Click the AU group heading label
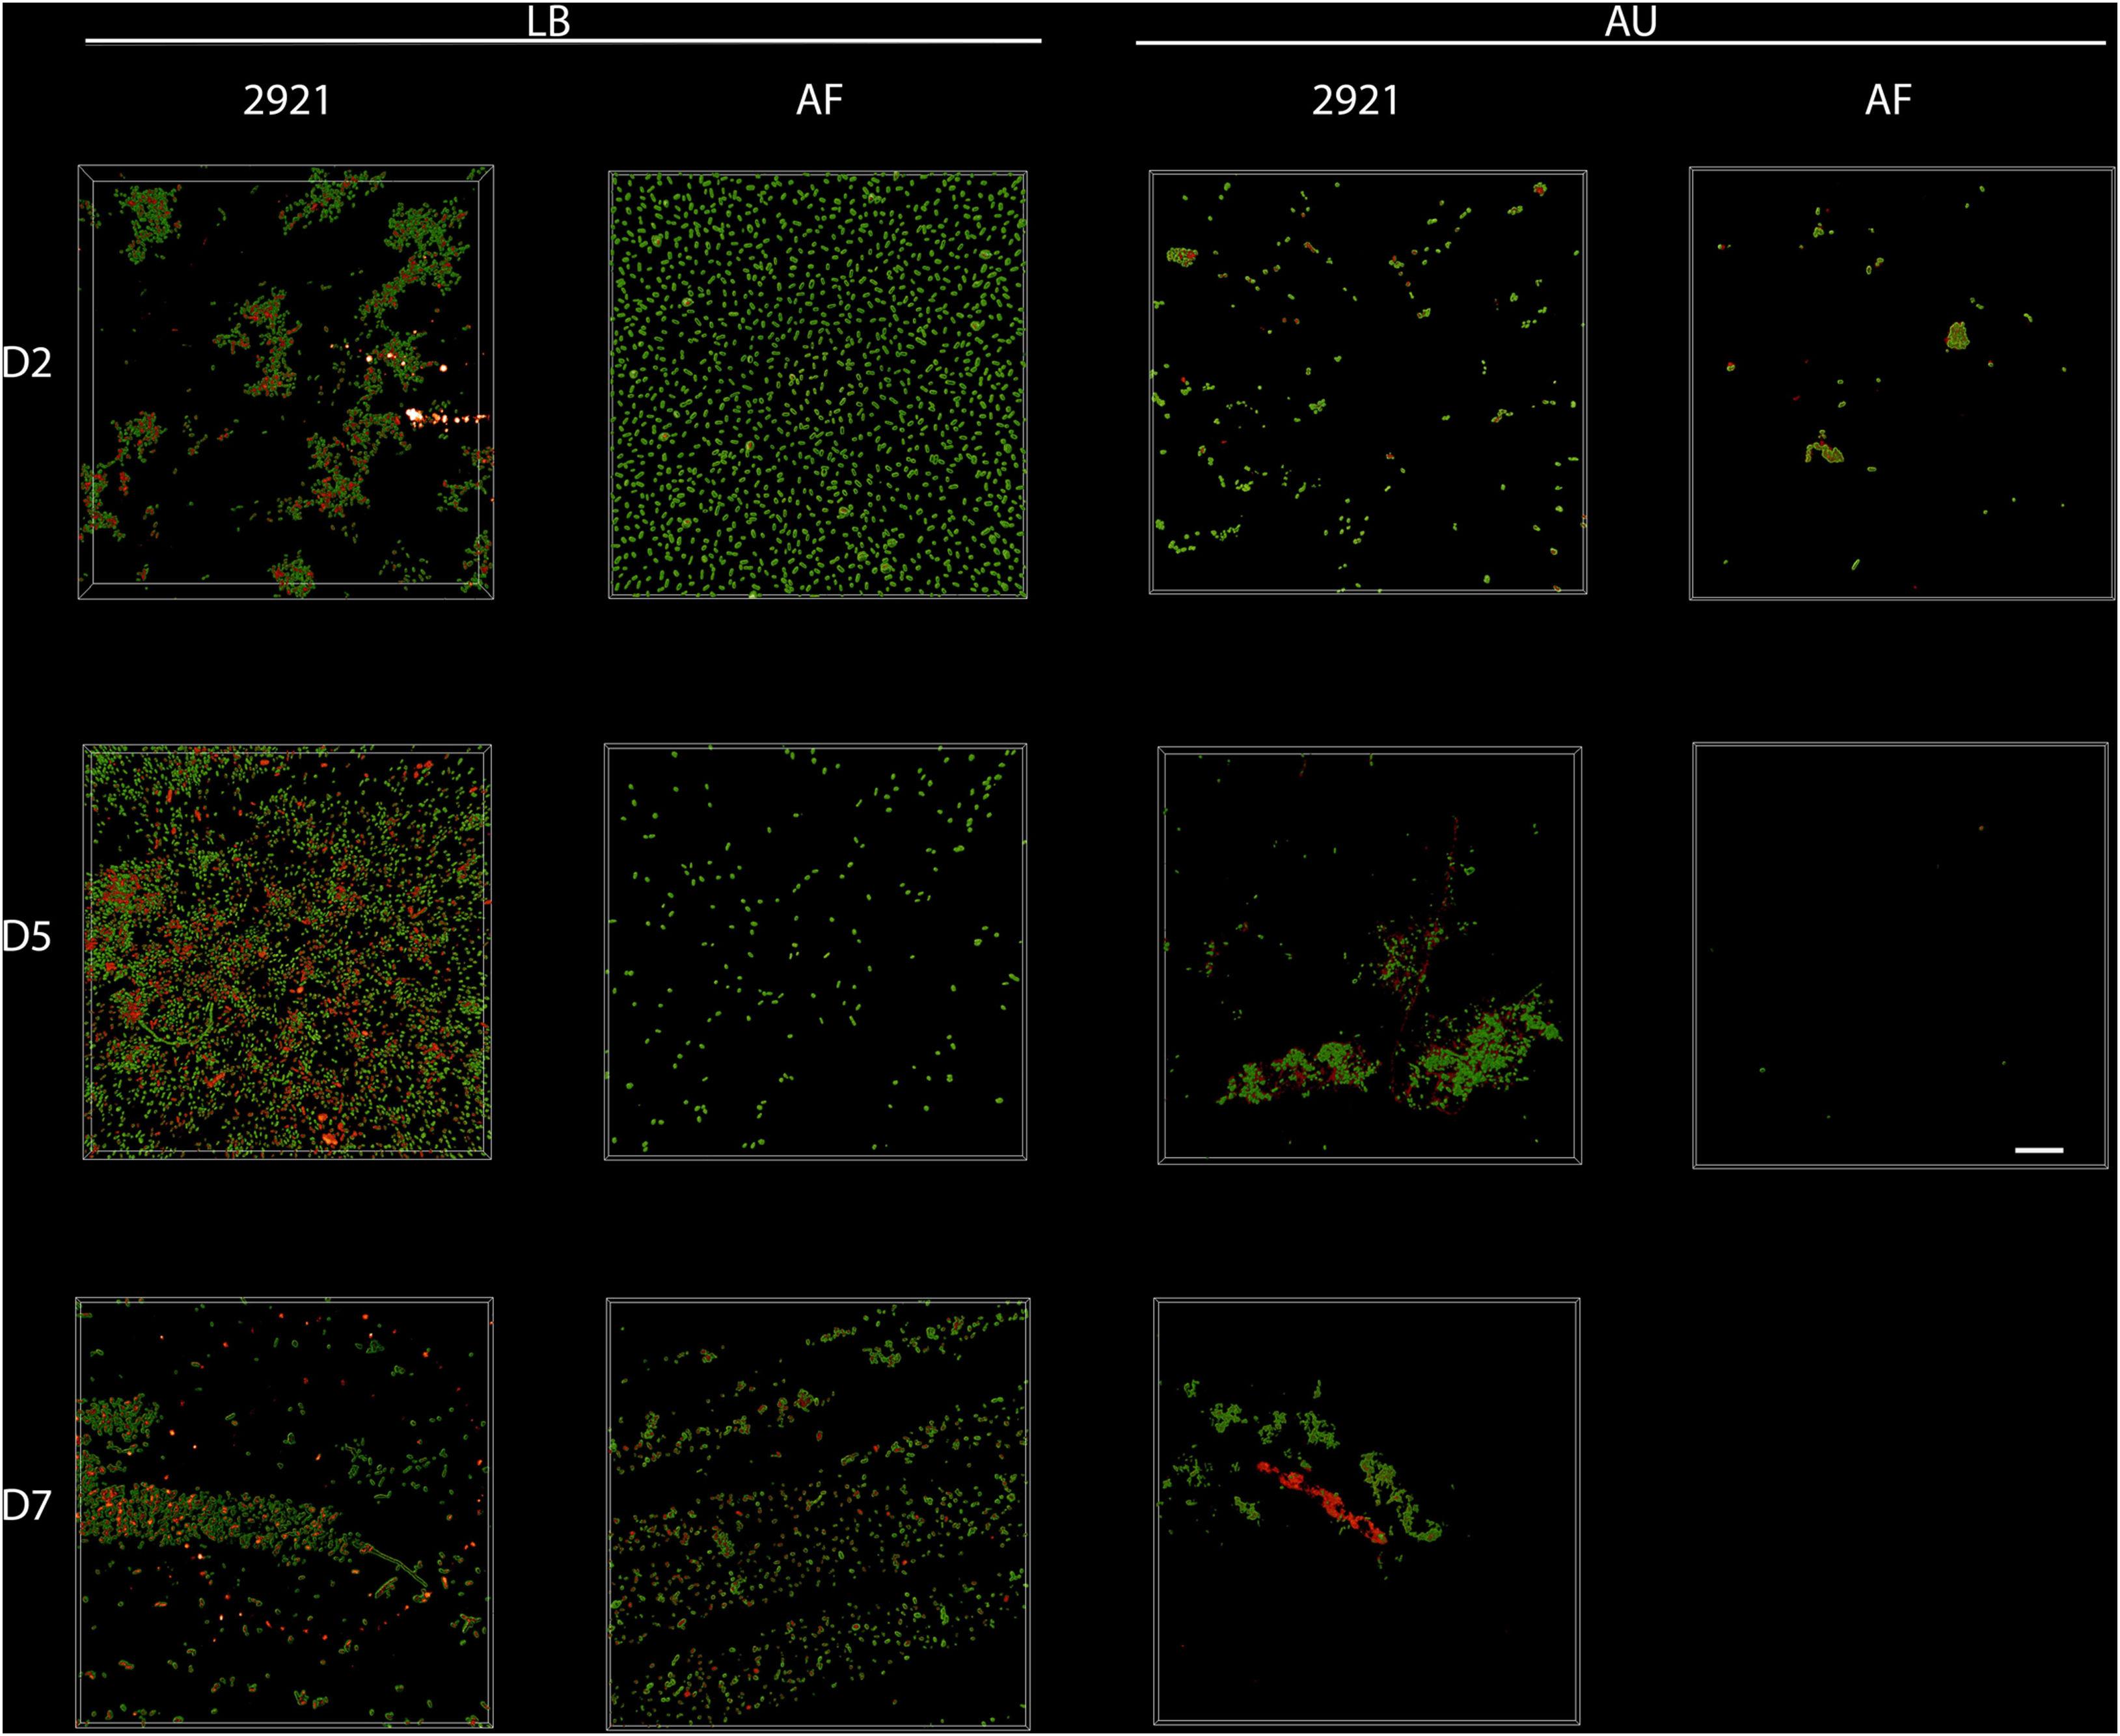Screen dimensions: 2120x1736 (1630, 22)
